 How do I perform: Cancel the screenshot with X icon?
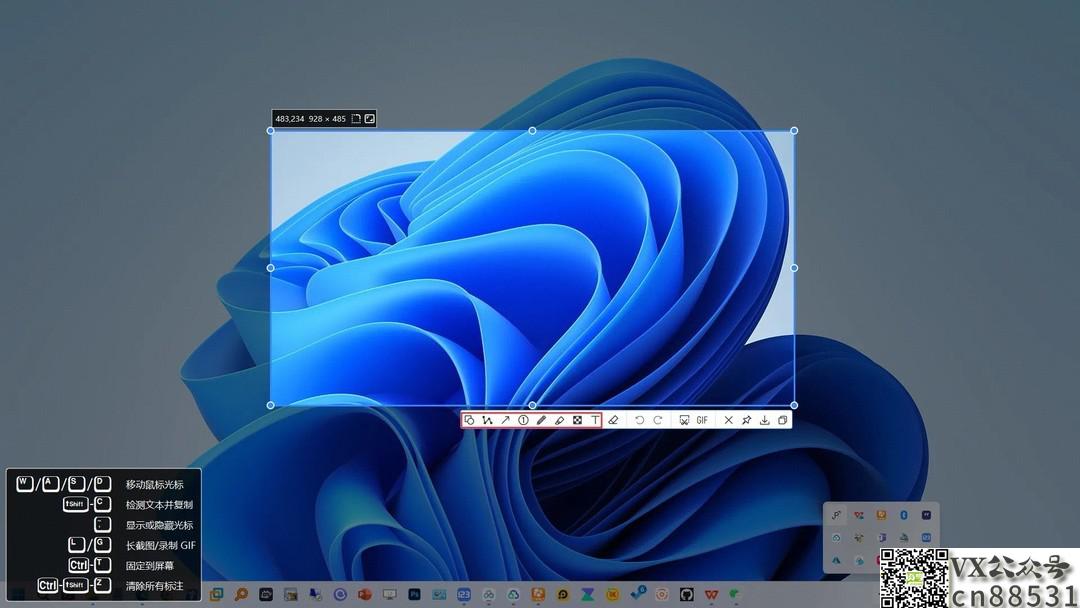pos(728,420)
